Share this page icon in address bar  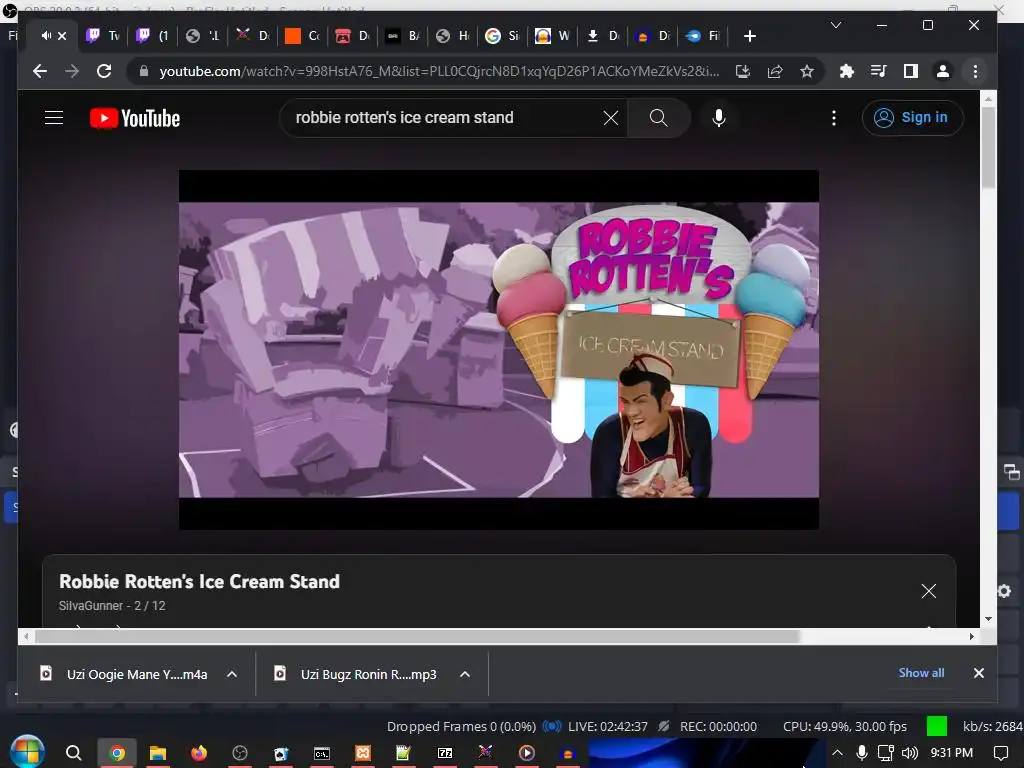tap(775, 71)
